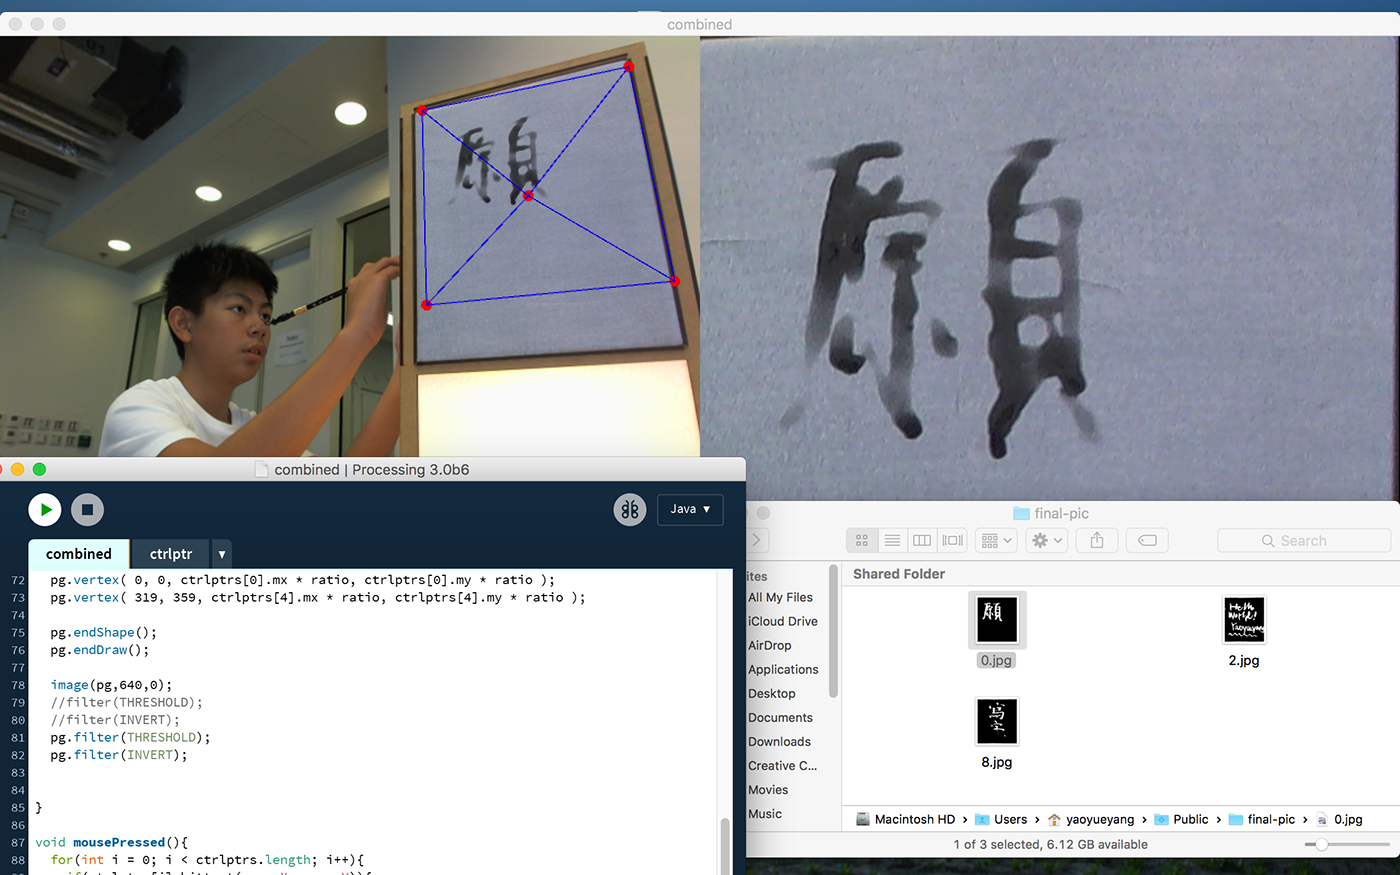
Task: Click the red control point near the paintbrush tip
Action: coord(427,305)
